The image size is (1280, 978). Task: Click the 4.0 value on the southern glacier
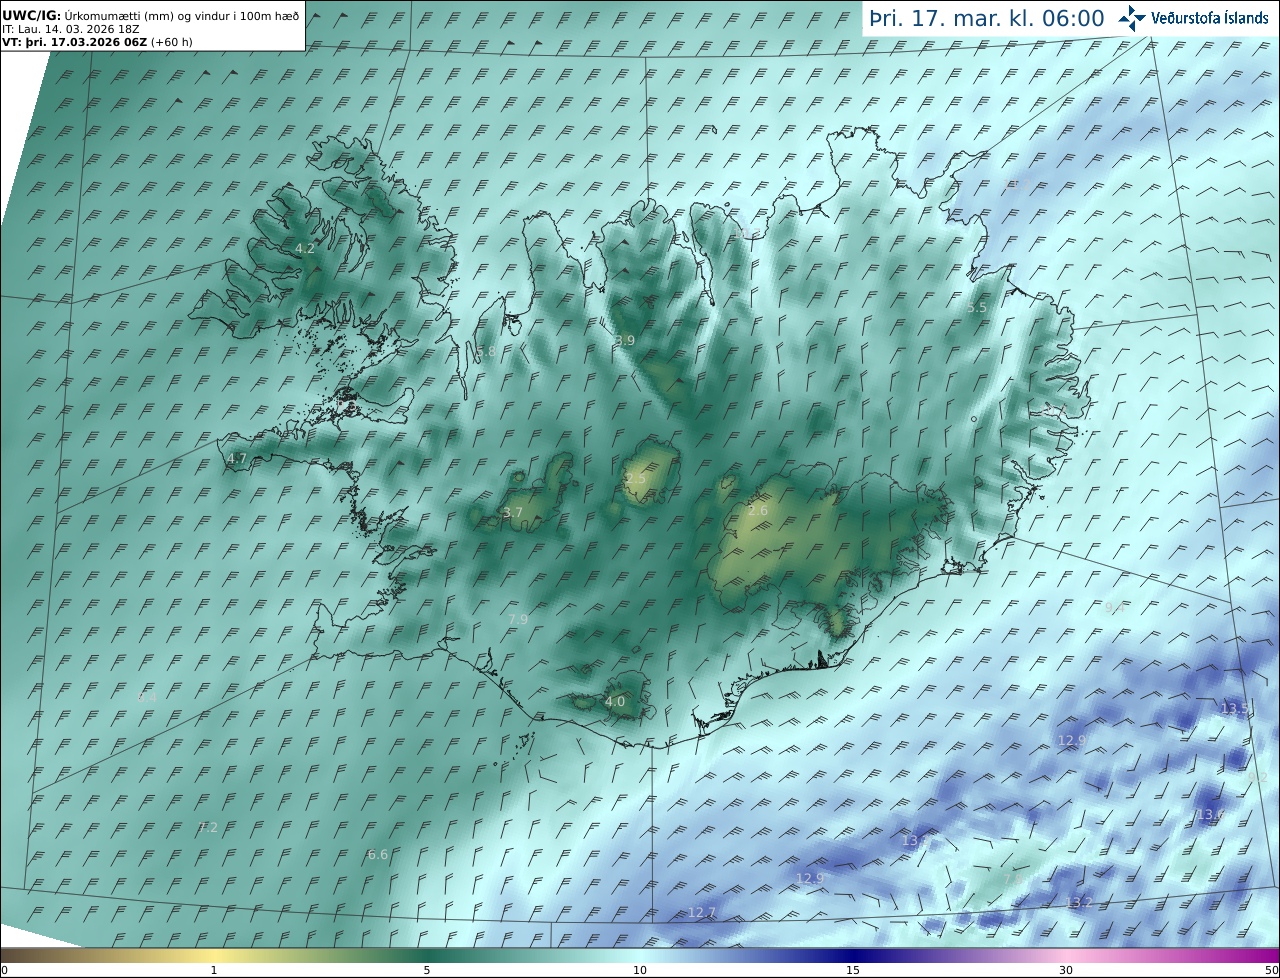click(615, 702)
